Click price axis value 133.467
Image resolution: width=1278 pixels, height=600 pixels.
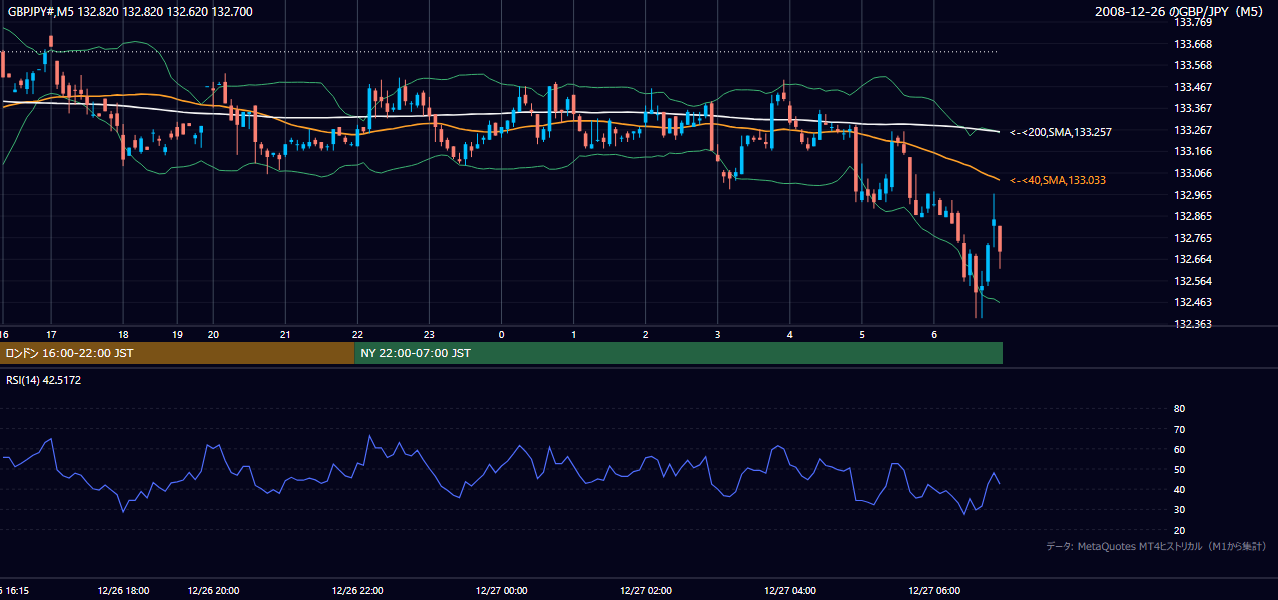point(1192,87)
